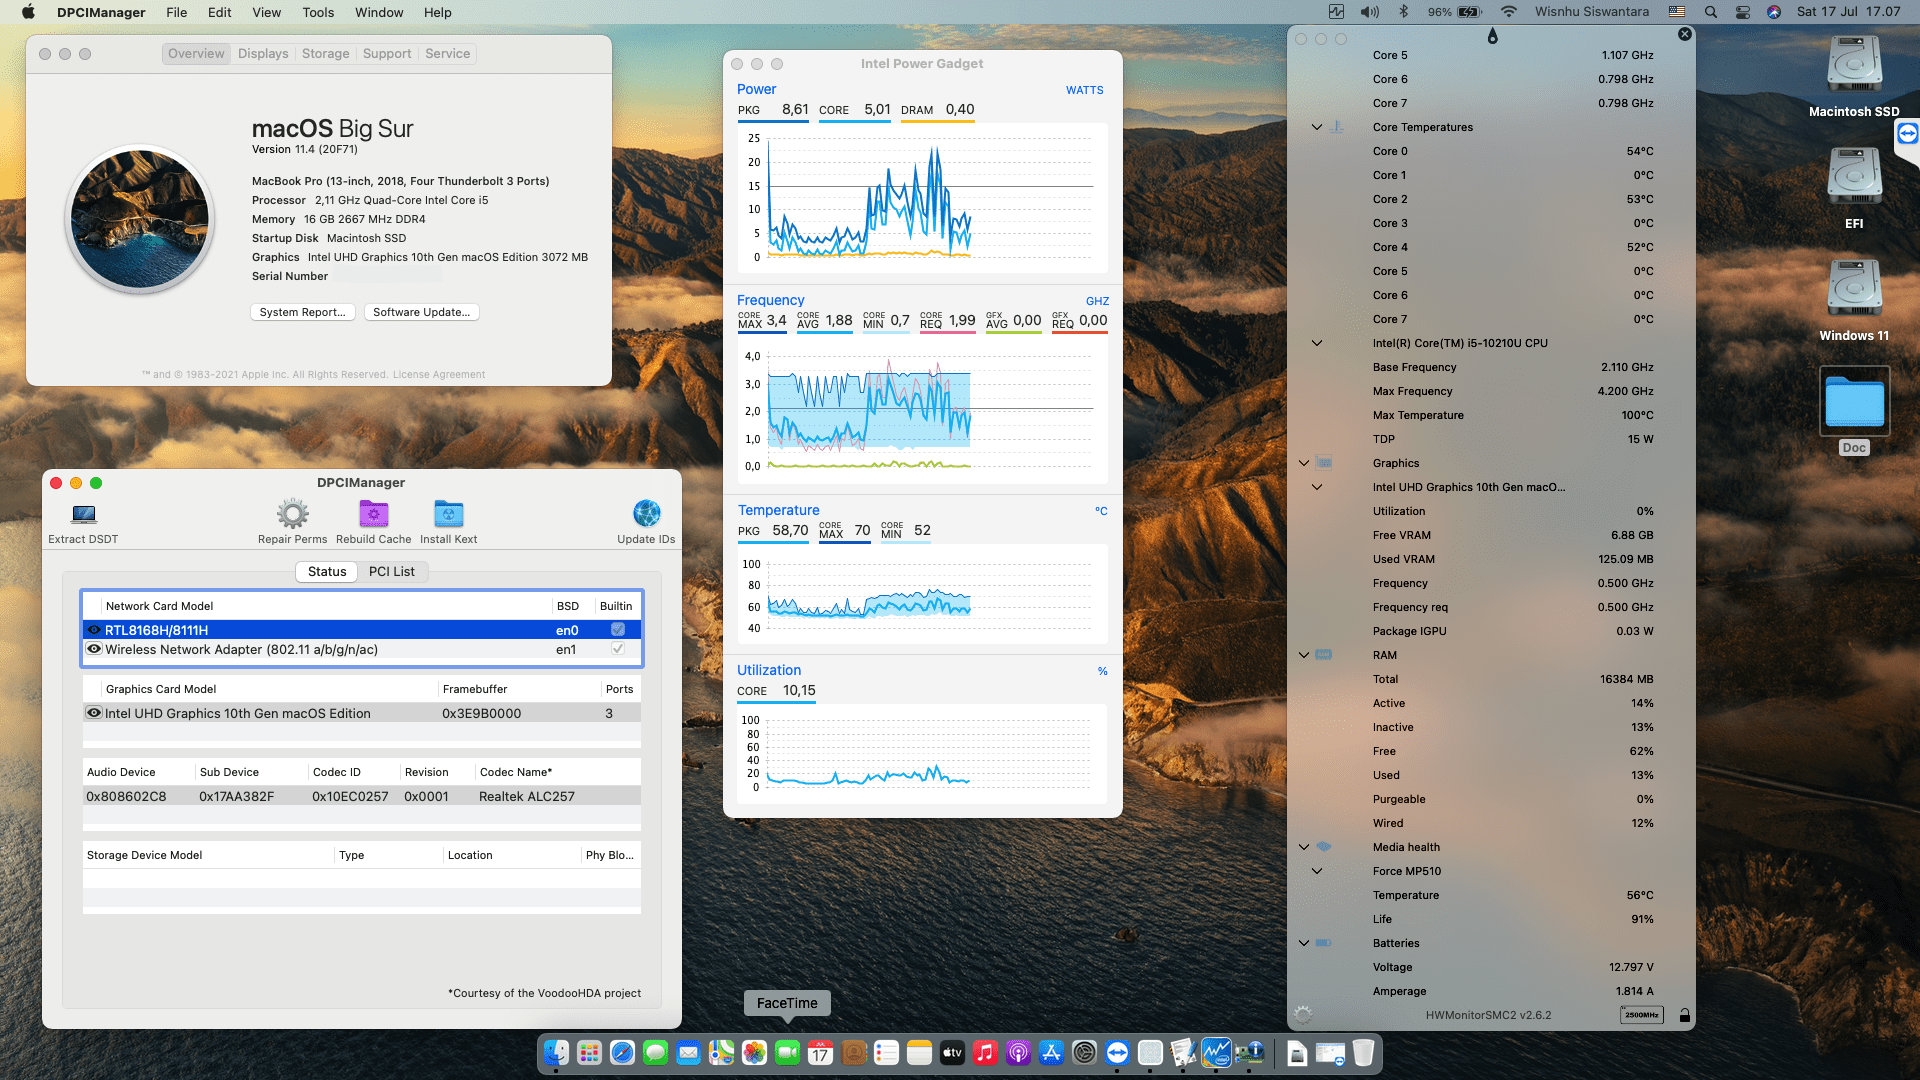Collapse the Intel(R) Core(TM) i5-10210U CPU group
Image resolution: width=1920 pixels, height=1080 pixels.
pos(1317,343)
